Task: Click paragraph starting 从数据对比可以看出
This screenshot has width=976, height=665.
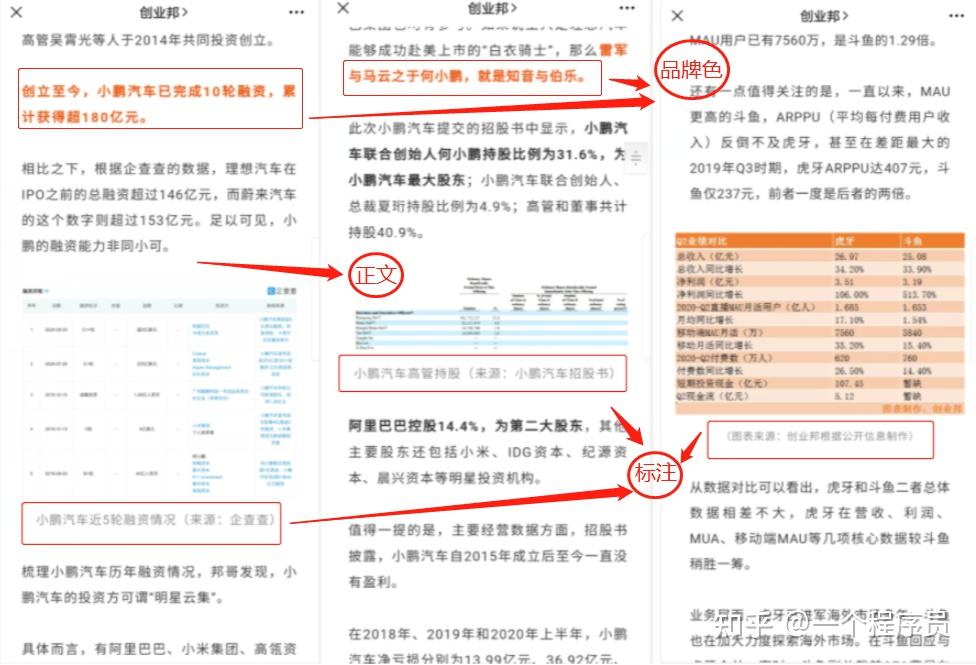Action: [x=820, y=526]
